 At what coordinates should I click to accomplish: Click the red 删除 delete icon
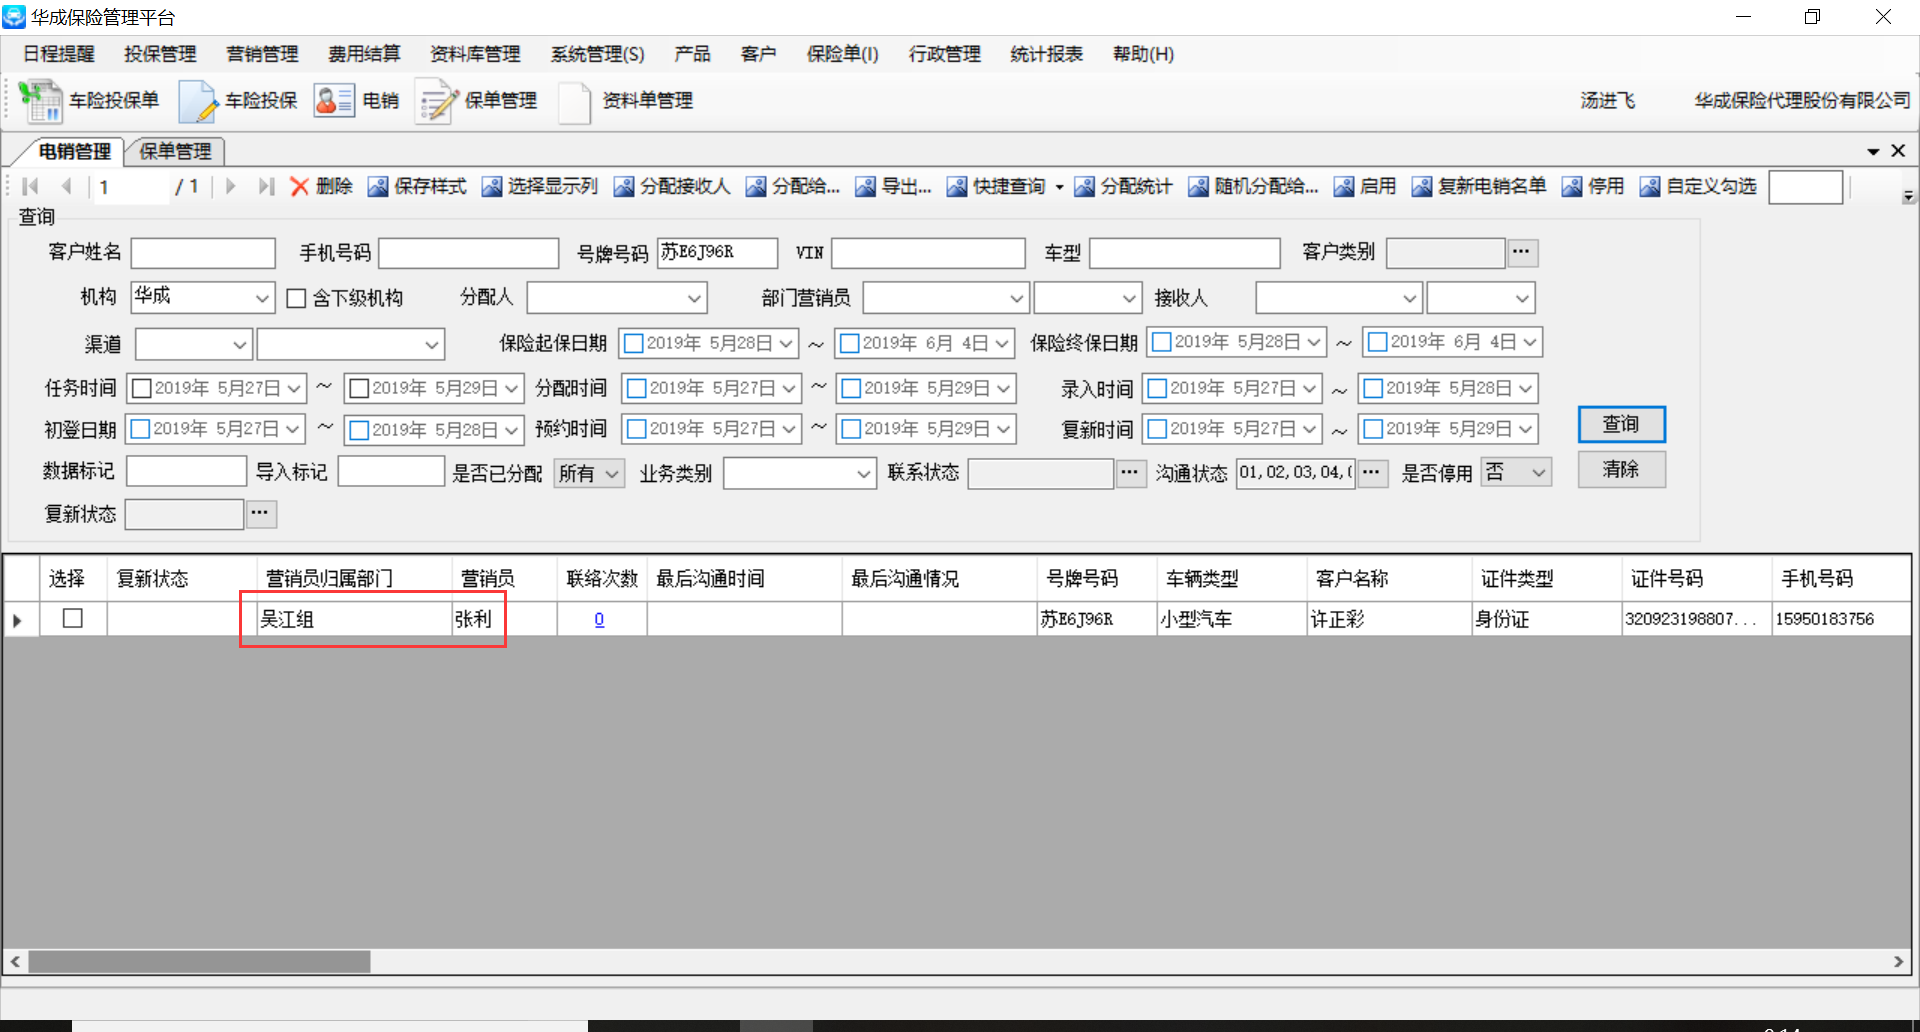click(x=299, y=187)
